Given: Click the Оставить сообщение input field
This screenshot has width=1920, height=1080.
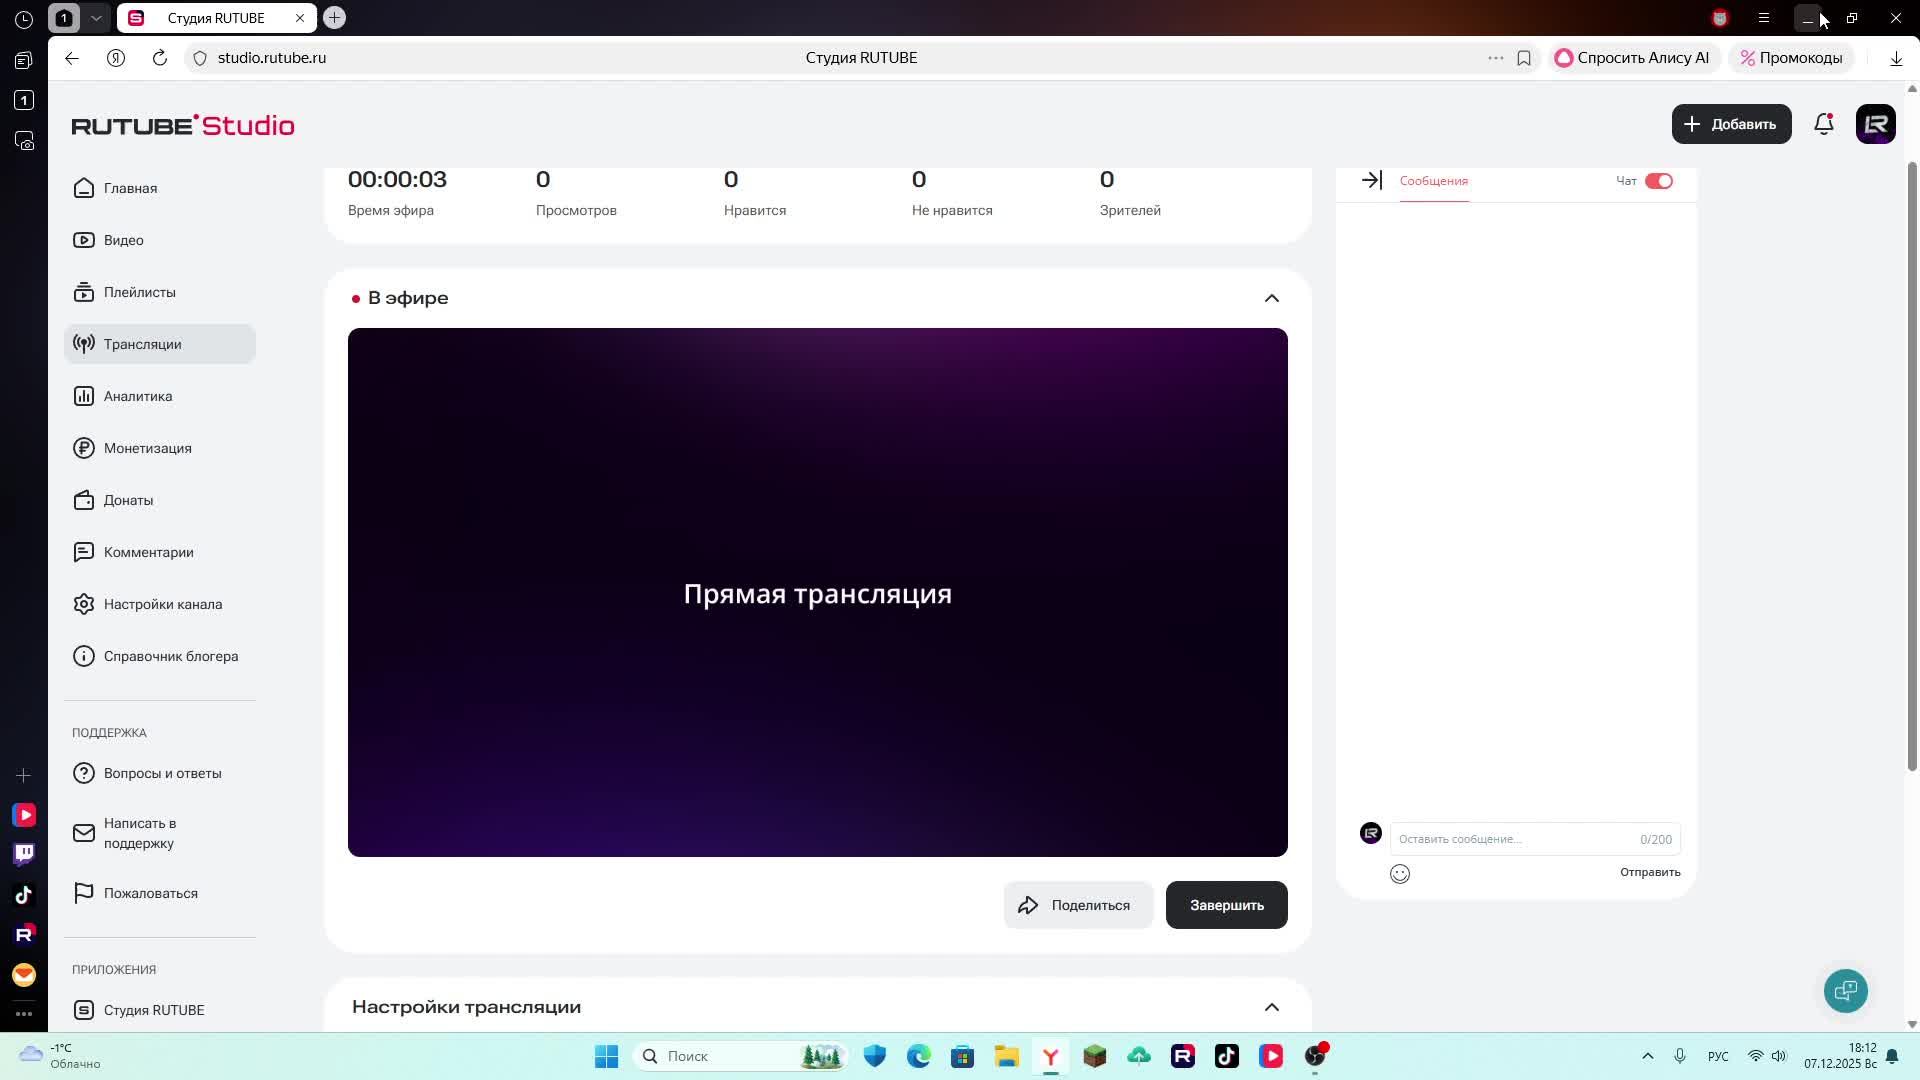Looking at the screenshot, I should [x=1500, y=838].
